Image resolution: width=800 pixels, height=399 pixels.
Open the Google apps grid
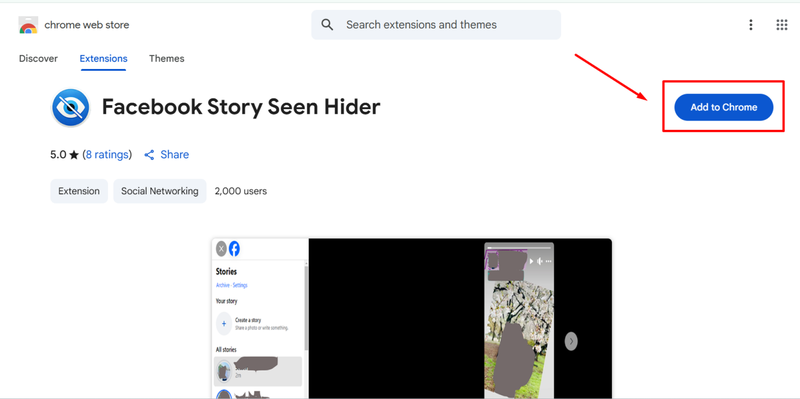(x=782, y=25)
